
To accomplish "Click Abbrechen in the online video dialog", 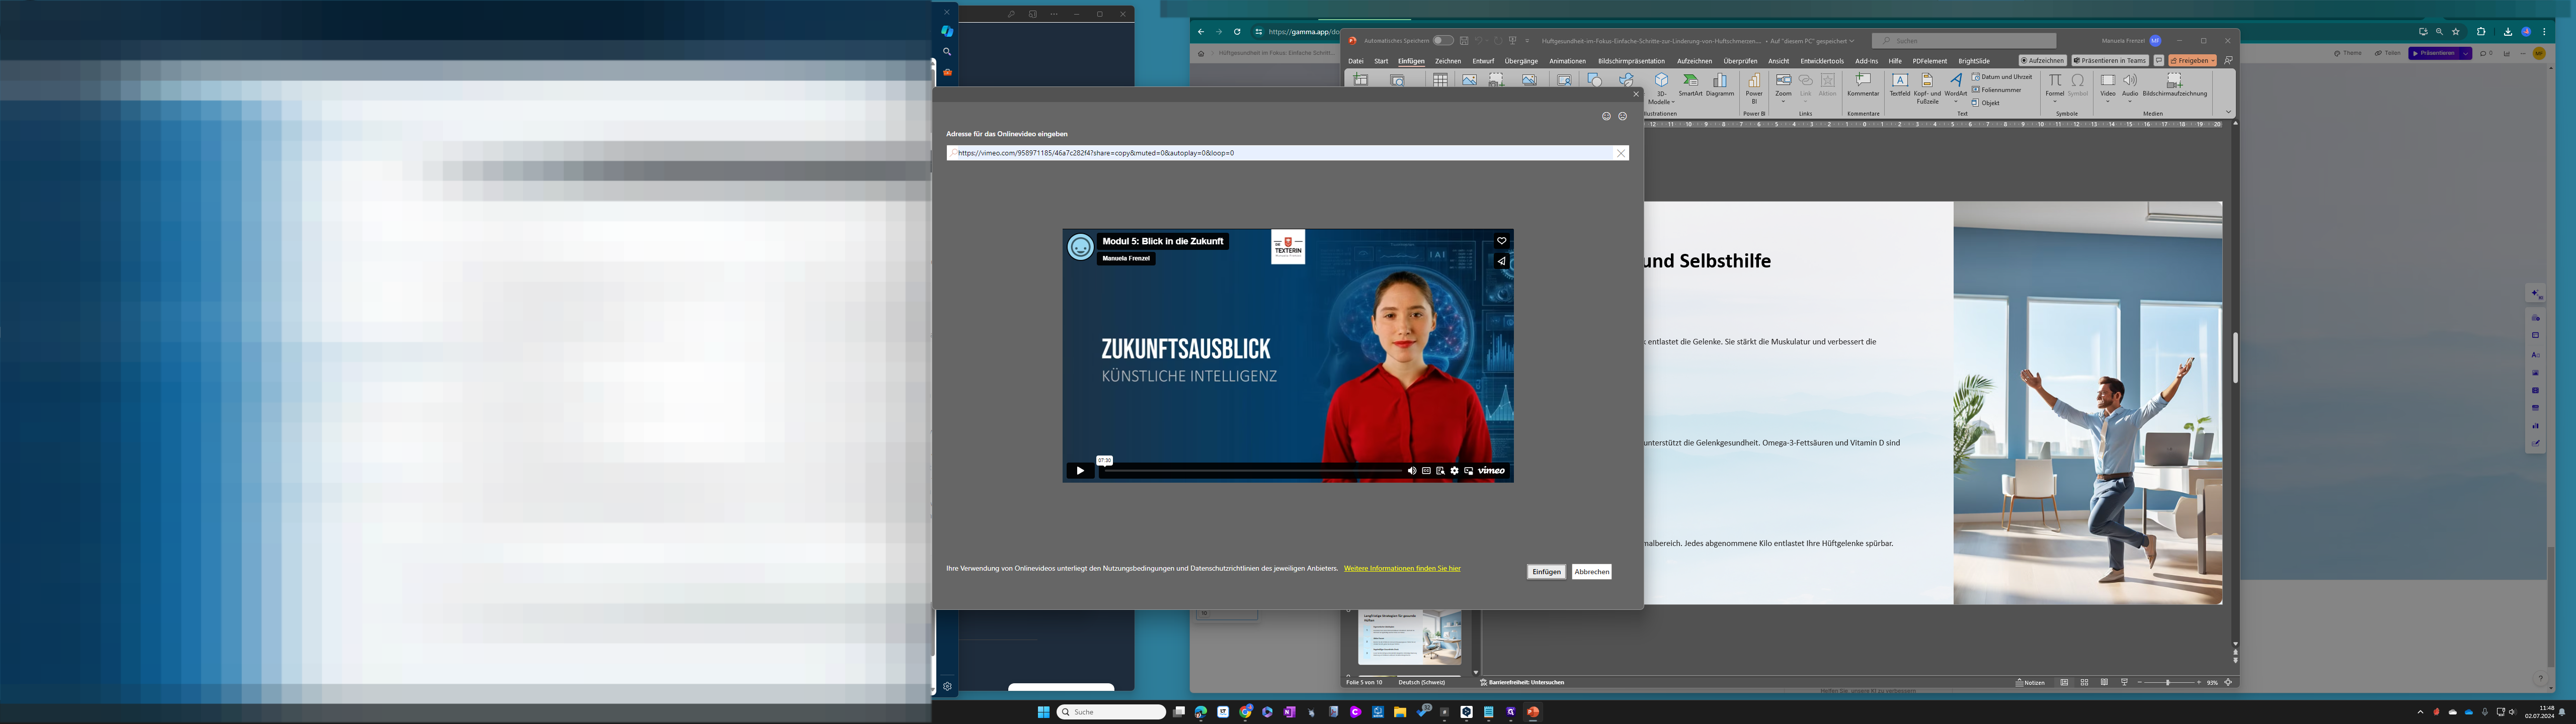I will (x=1591, y=572).
